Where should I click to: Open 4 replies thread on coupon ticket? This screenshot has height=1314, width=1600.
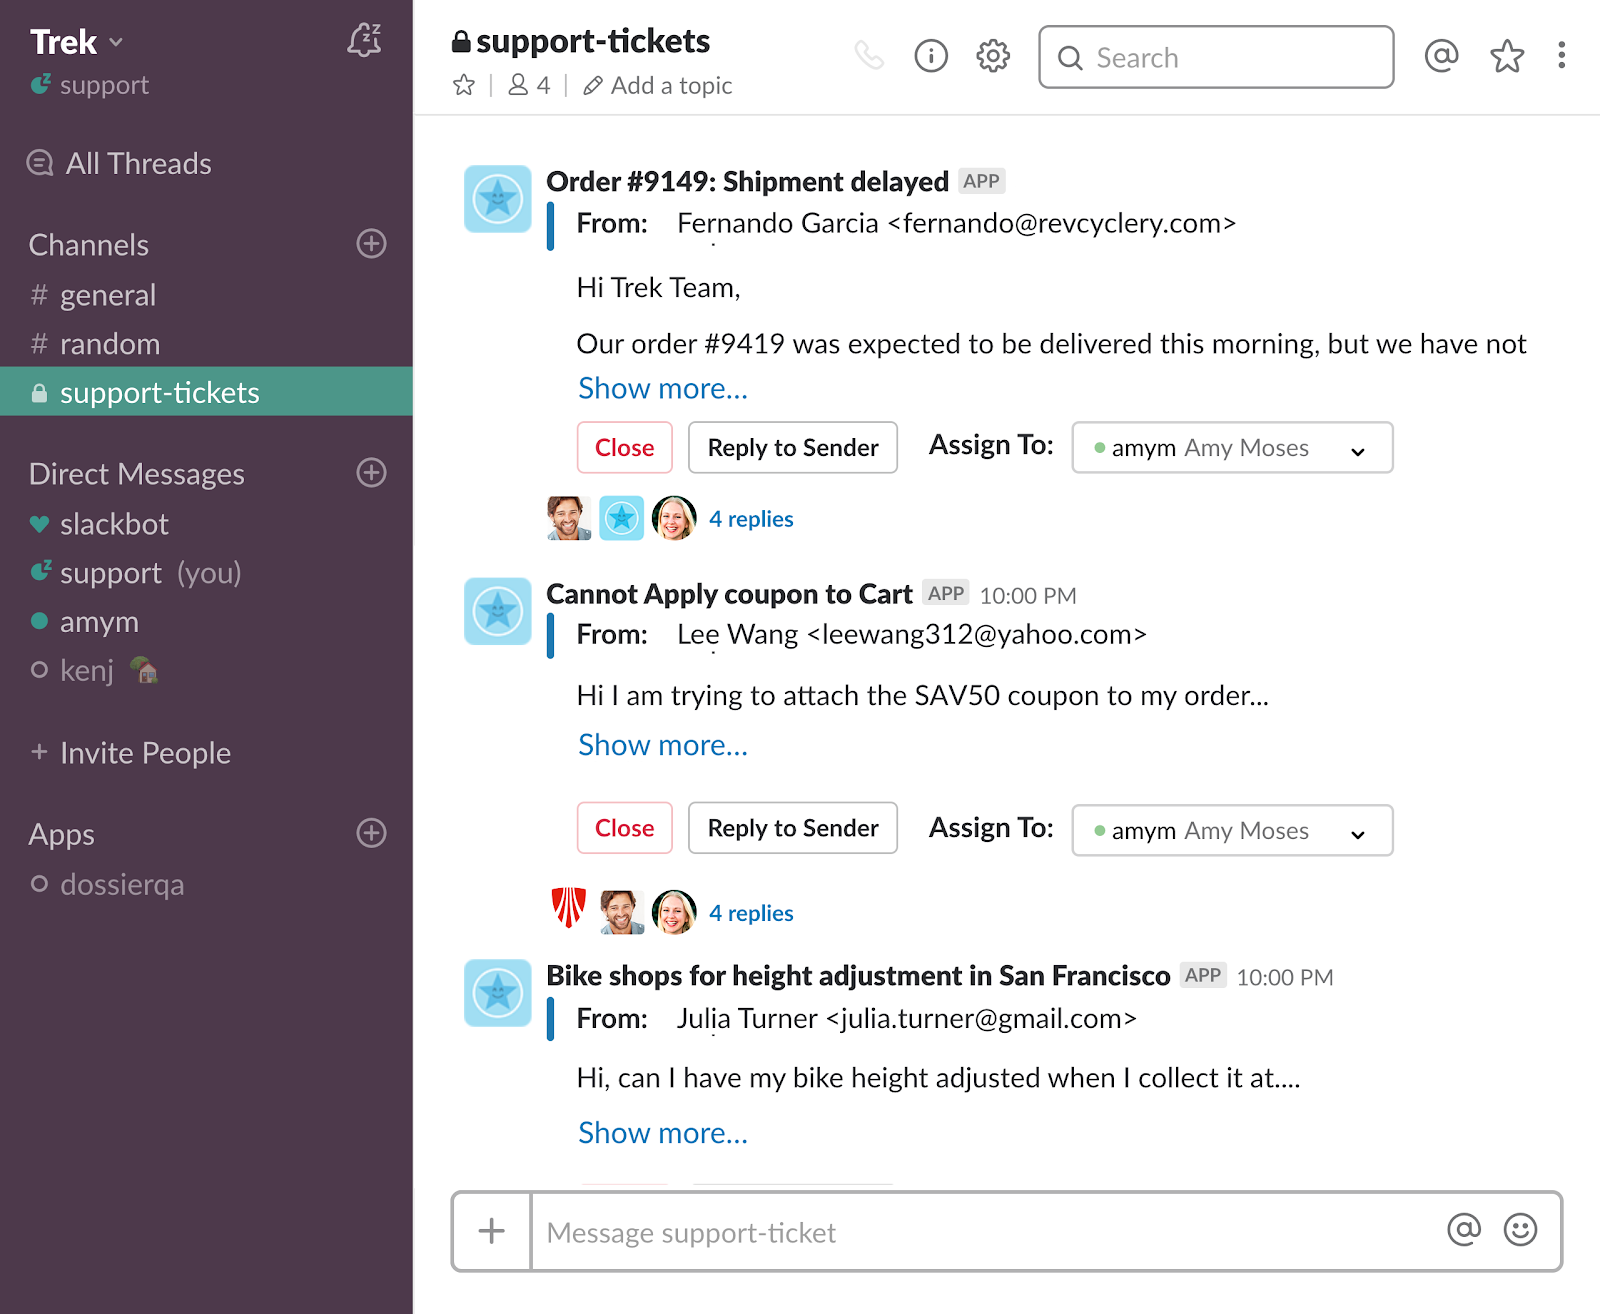751,913
